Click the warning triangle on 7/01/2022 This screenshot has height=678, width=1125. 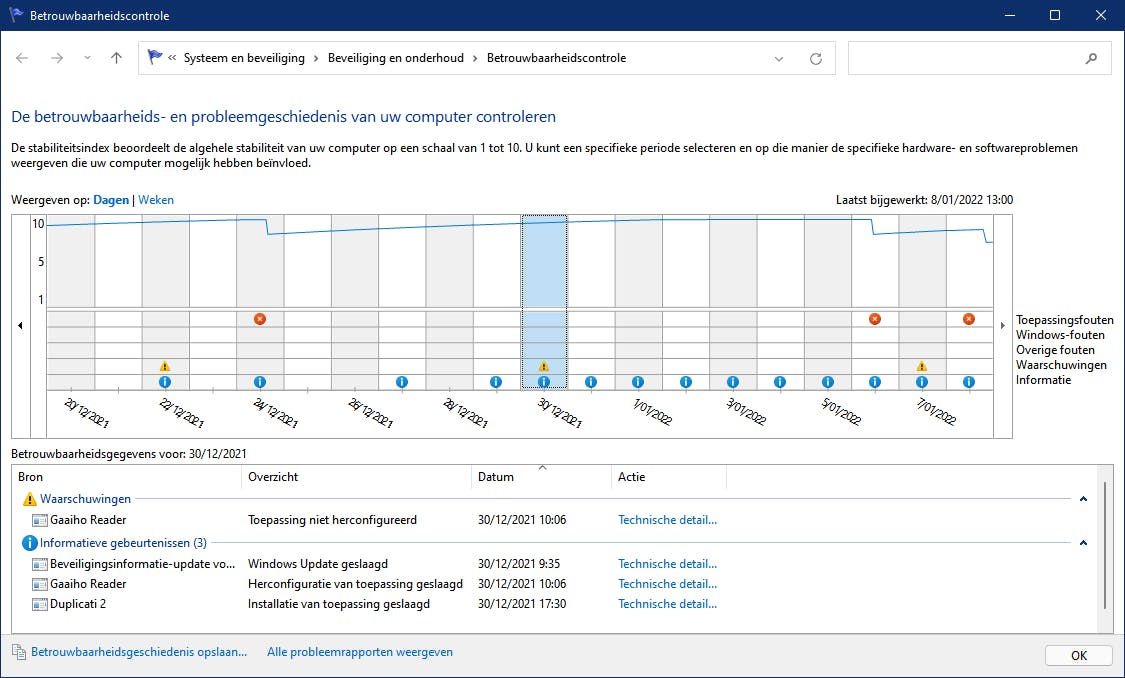click(922, 366)
